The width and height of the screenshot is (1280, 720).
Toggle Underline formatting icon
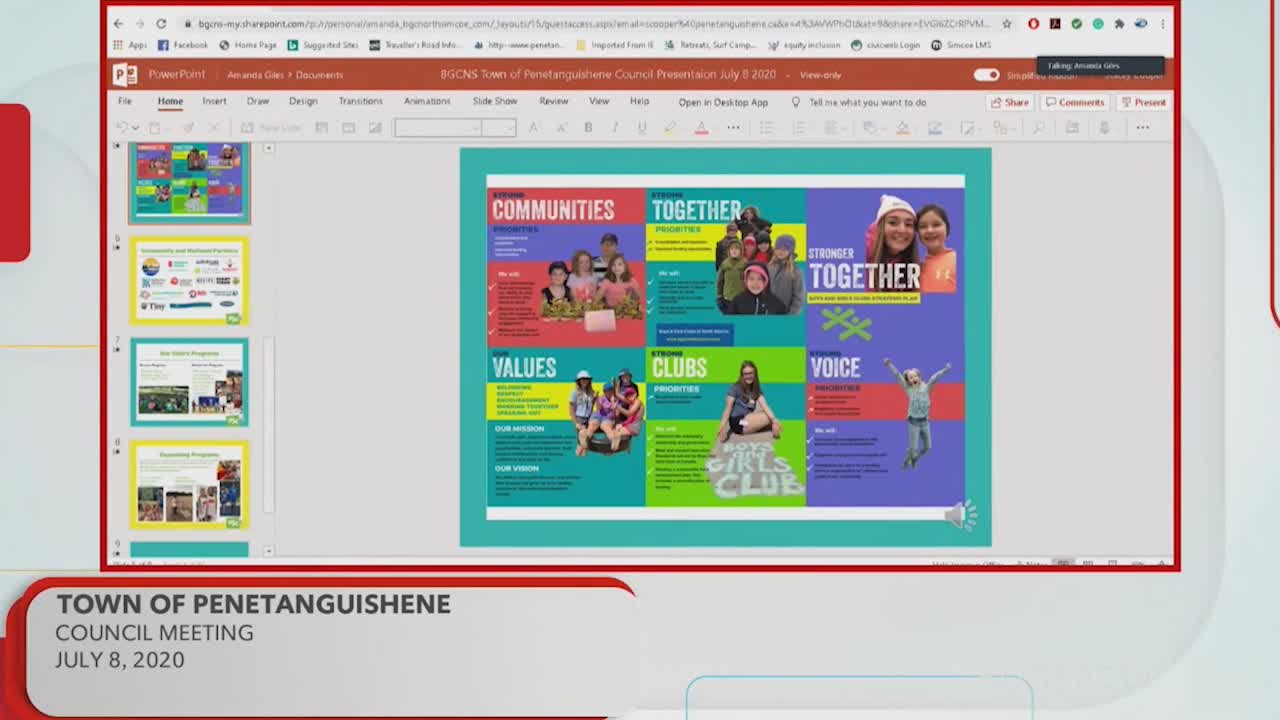tap(641, 128)
